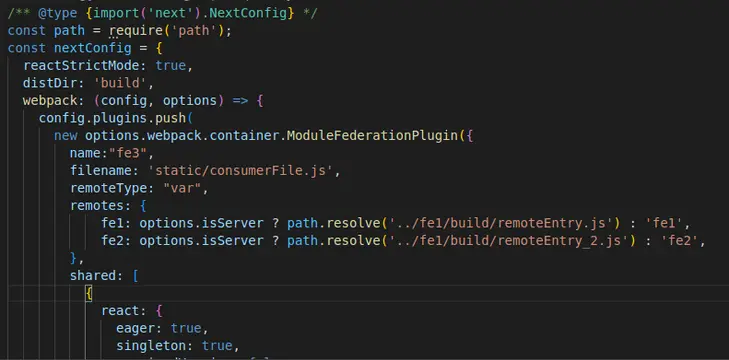Click the eager: true line

[x=162, y=328]
